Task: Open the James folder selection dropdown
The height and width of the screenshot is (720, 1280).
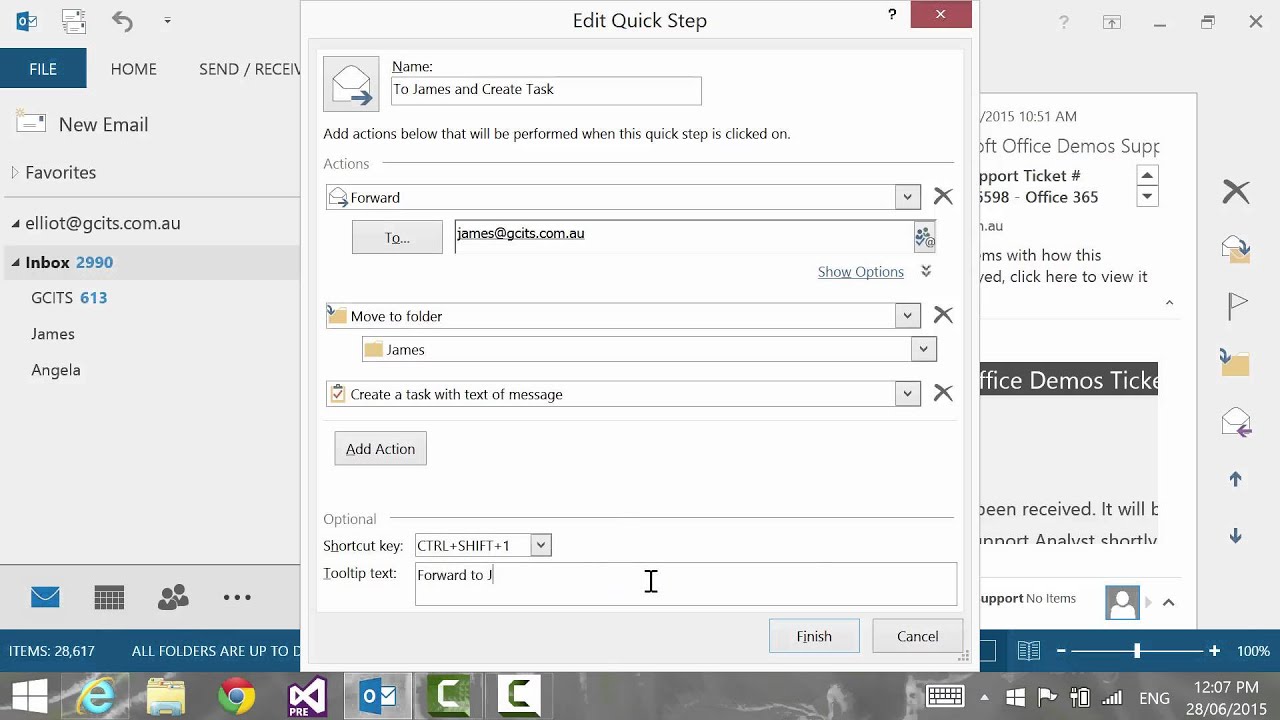Action: [923, 349]
